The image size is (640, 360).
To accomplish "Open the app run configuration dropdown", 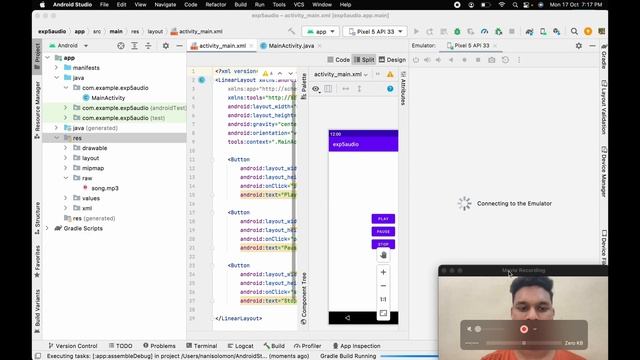I will coord(321,31).
